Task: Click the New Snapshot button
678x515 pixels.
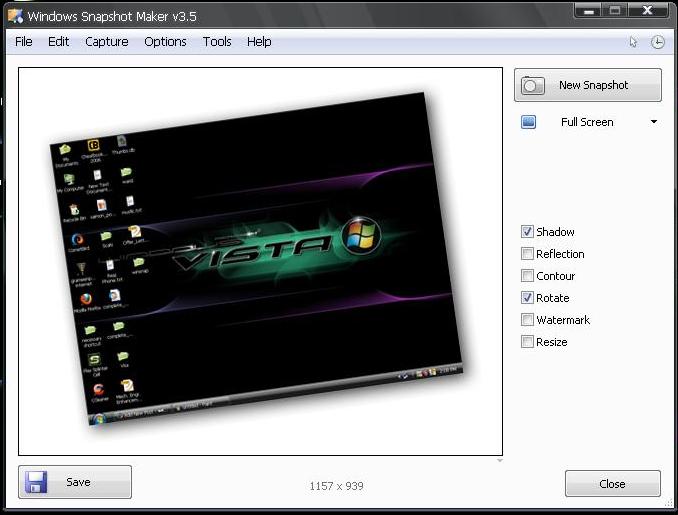Action: coord(588,85)
